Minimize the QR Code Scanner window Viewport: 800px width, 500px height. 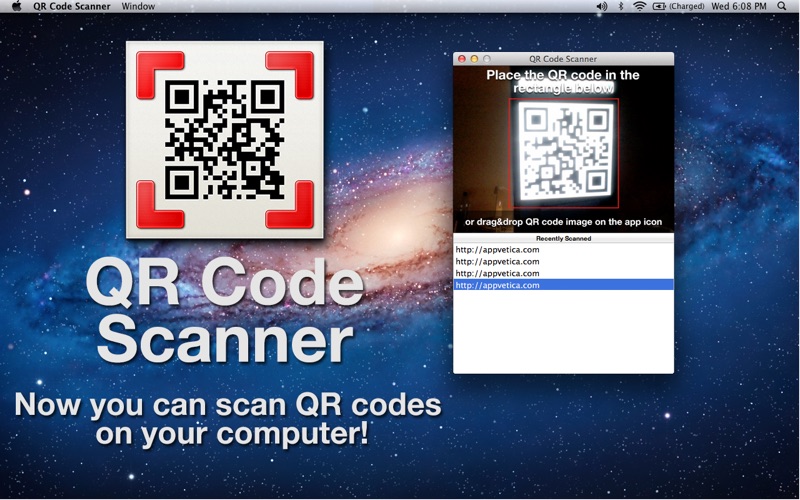pos(474,59)
